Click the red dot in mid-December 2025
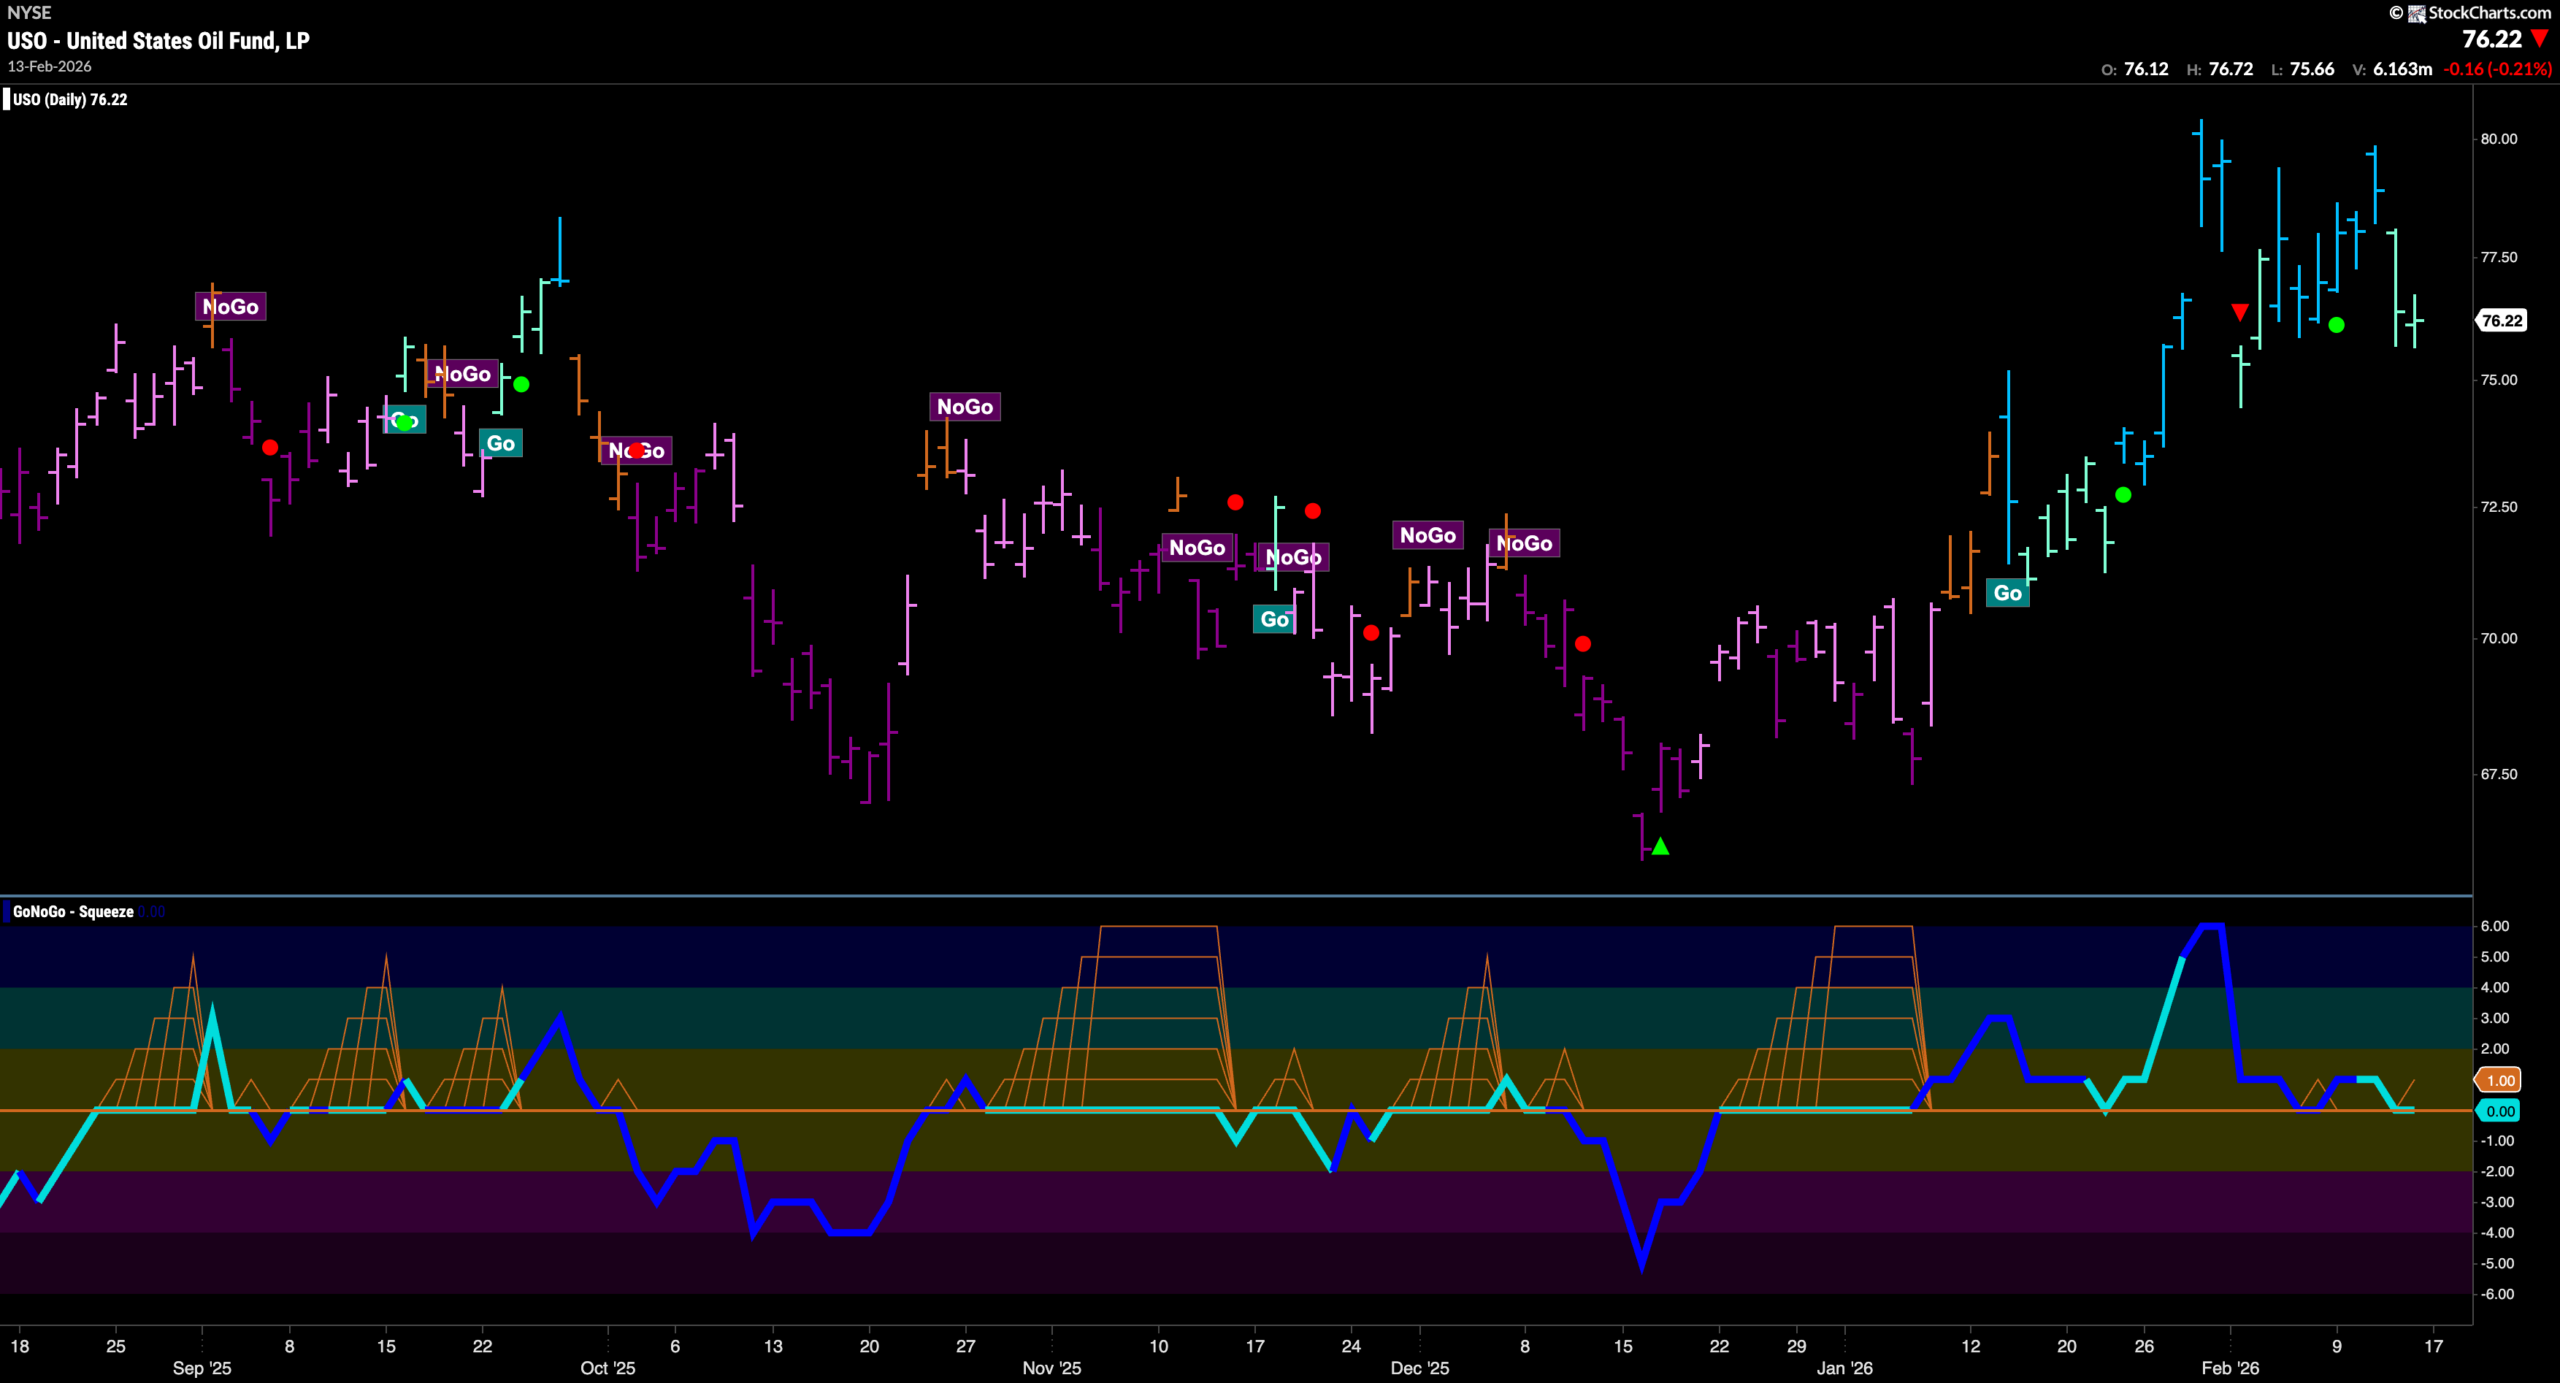 pos(1582,644)
